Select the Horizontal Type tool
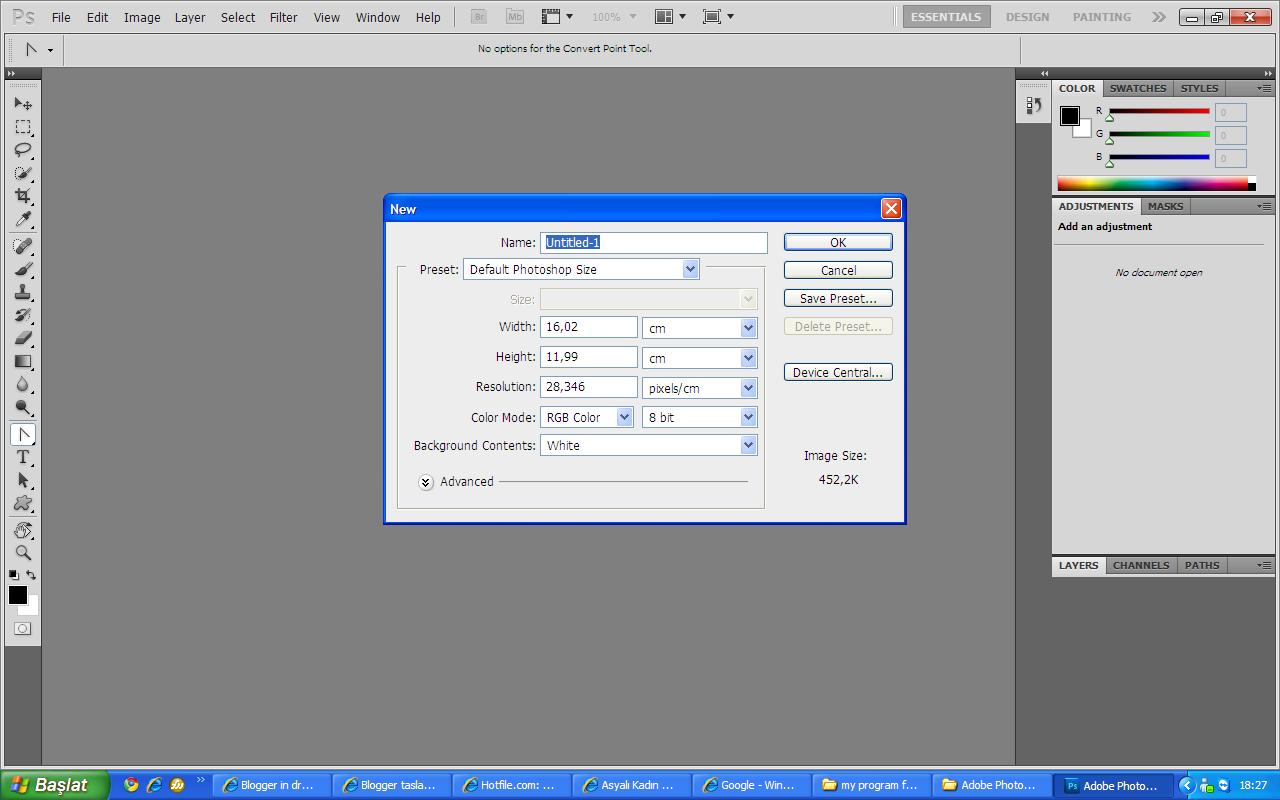This screenshot has width=1280, height=800. [x=22, y=459]
